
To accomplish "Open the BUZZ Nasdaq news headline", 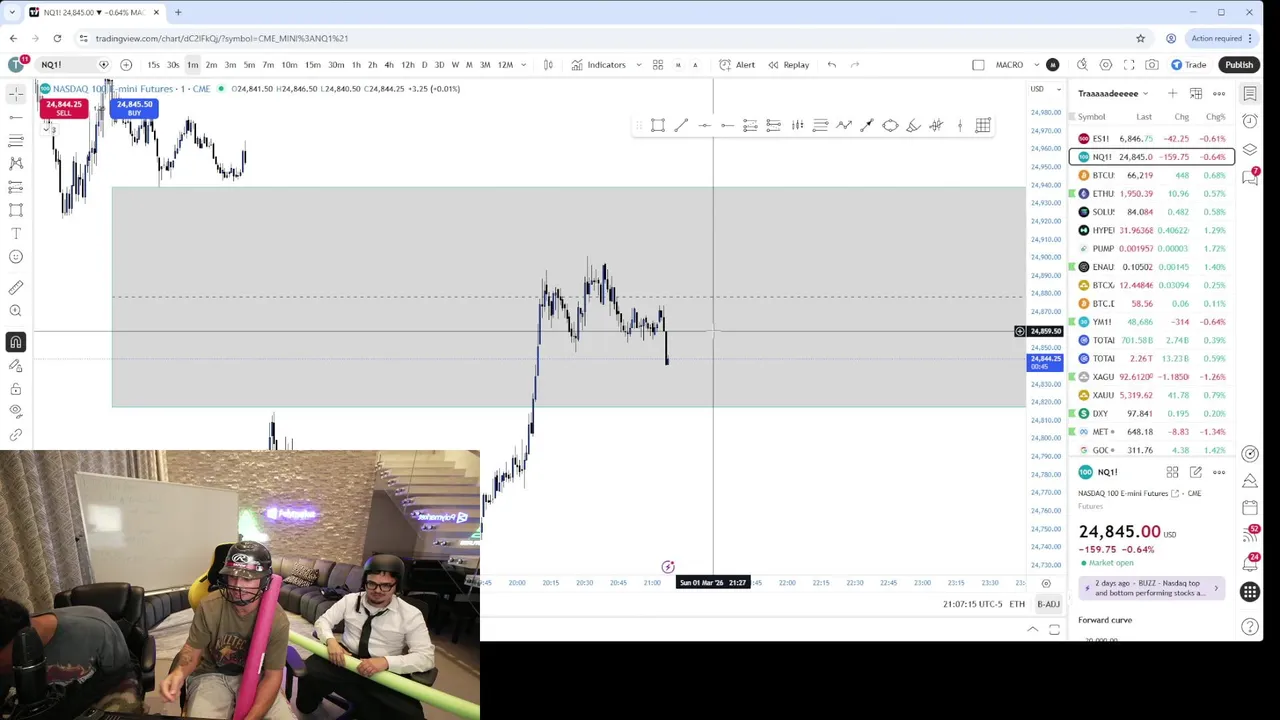I will click(1151, 588).
